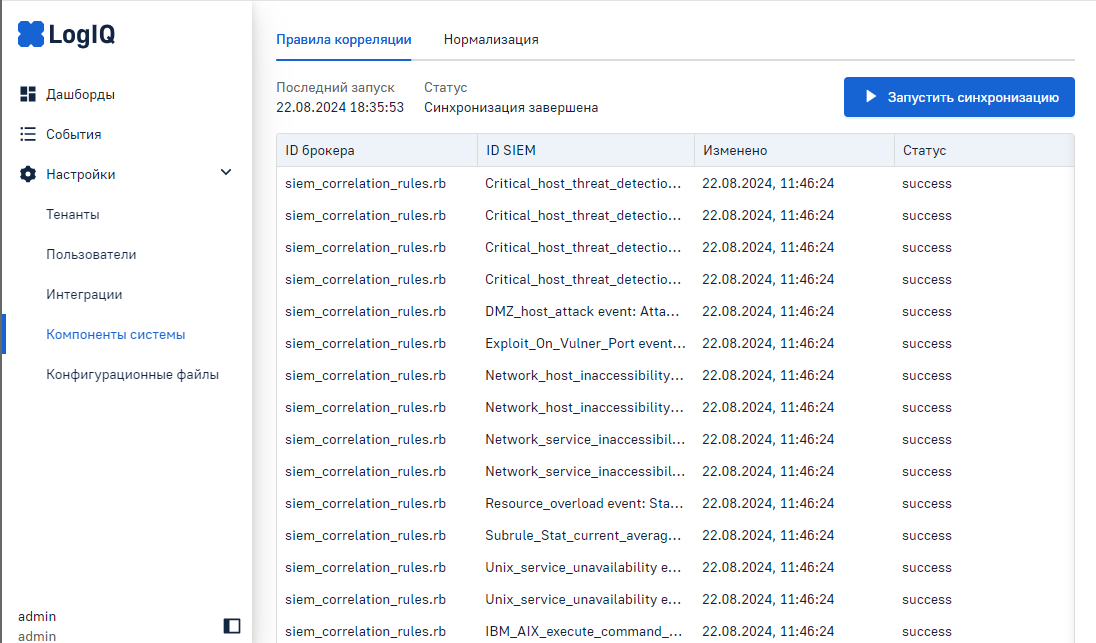1096x643 pixels.
Task: Click the LogIQ logo icon
Action: point(31,35)
